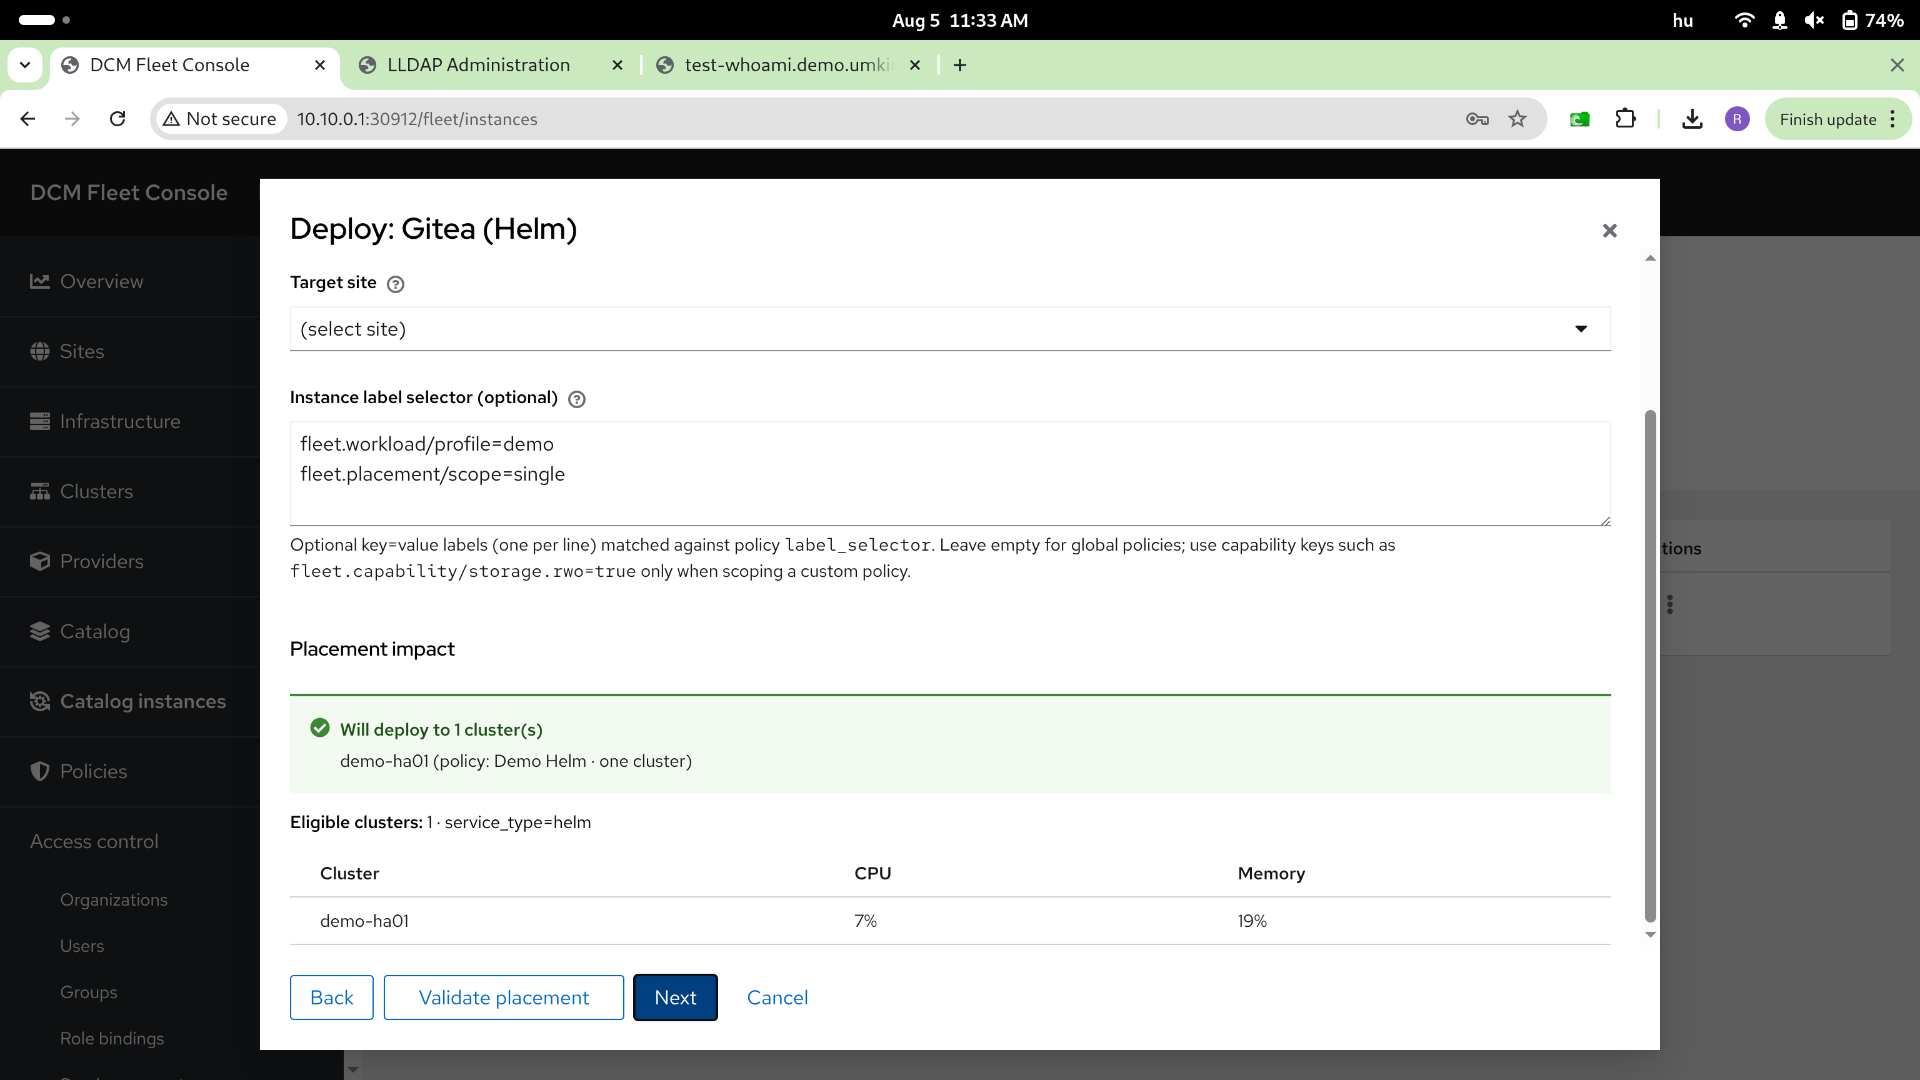Open the browser extensions puzzle icon
1920x1080 pixels.
point(1626,119)
